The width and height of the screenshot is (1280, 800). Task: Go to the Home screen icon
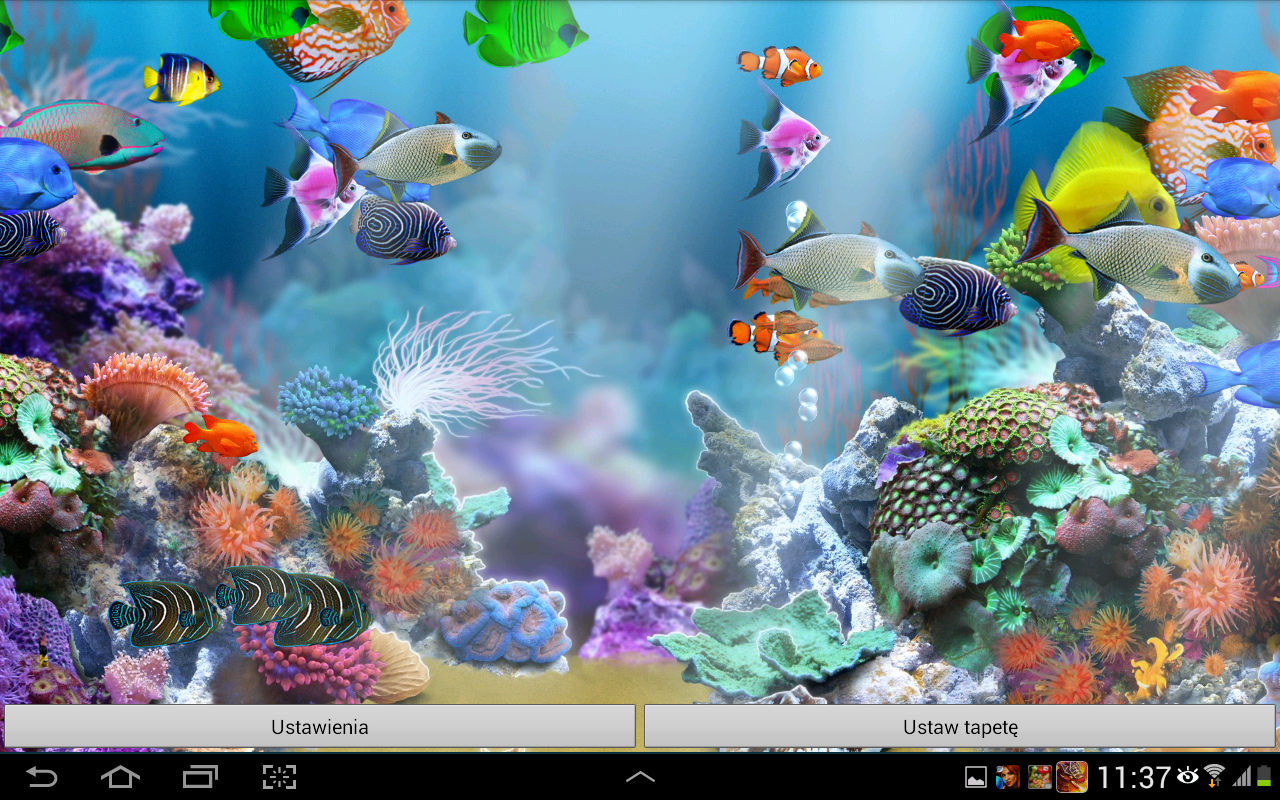click(x=120, y=777)
